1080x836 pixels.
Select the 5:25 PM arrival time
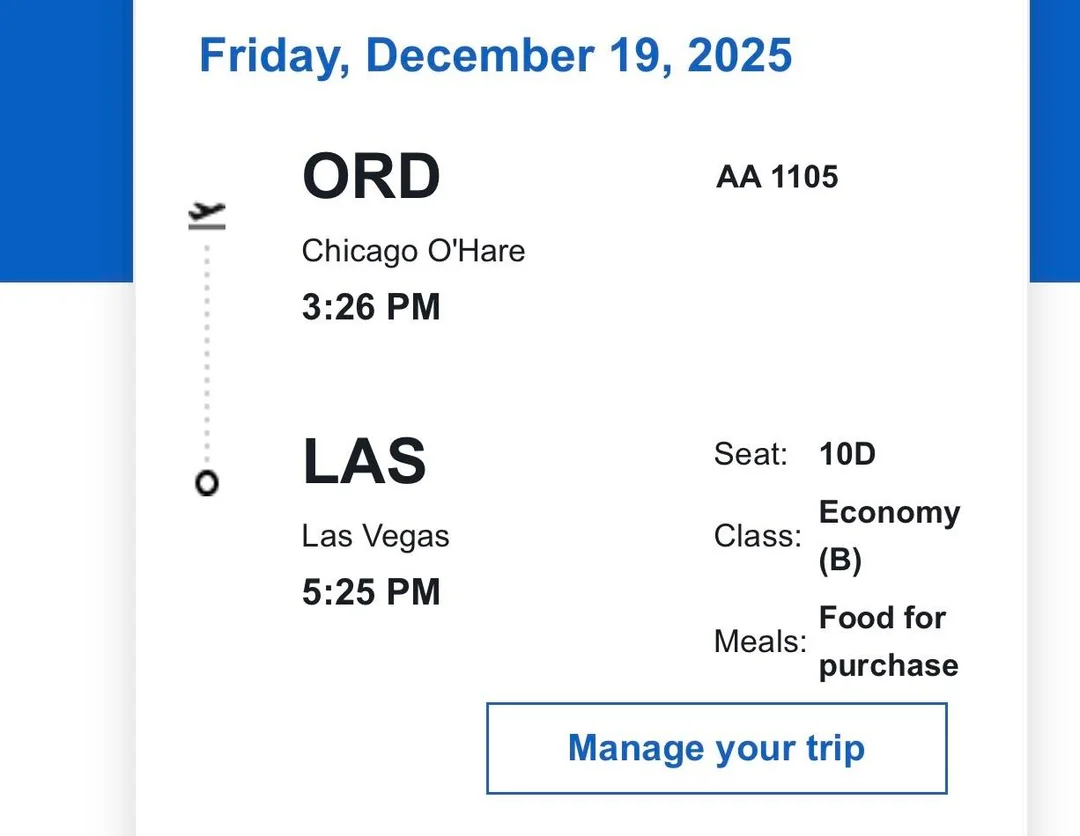(x=371, y=592)
